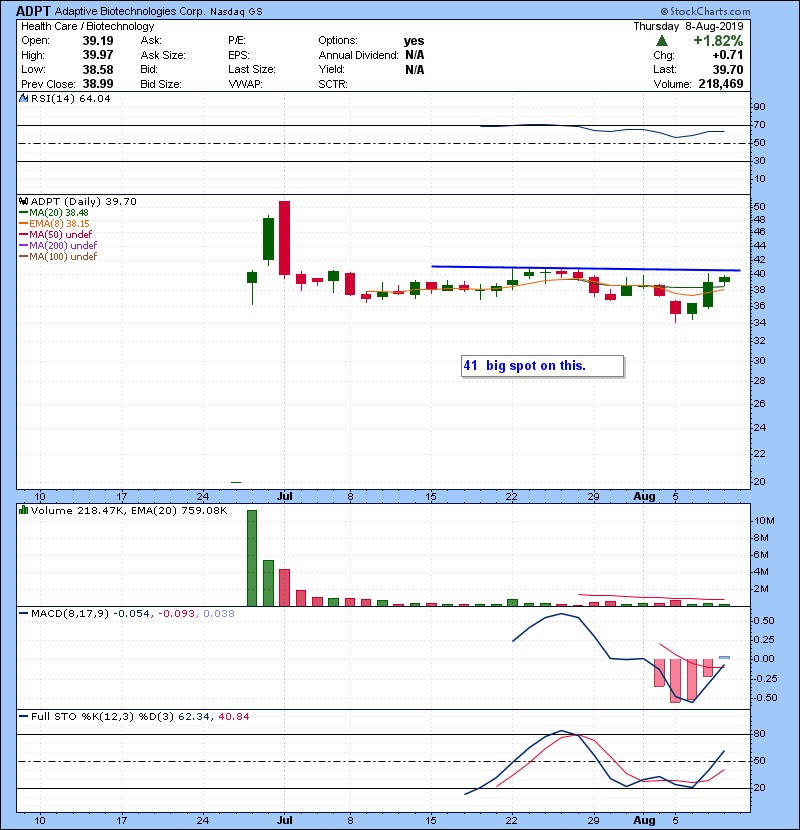This screenshot has width=800, height=830.
Task: Click the MA(200) undef legend entry
Action: pyautogui.click(x=58, y=245)
